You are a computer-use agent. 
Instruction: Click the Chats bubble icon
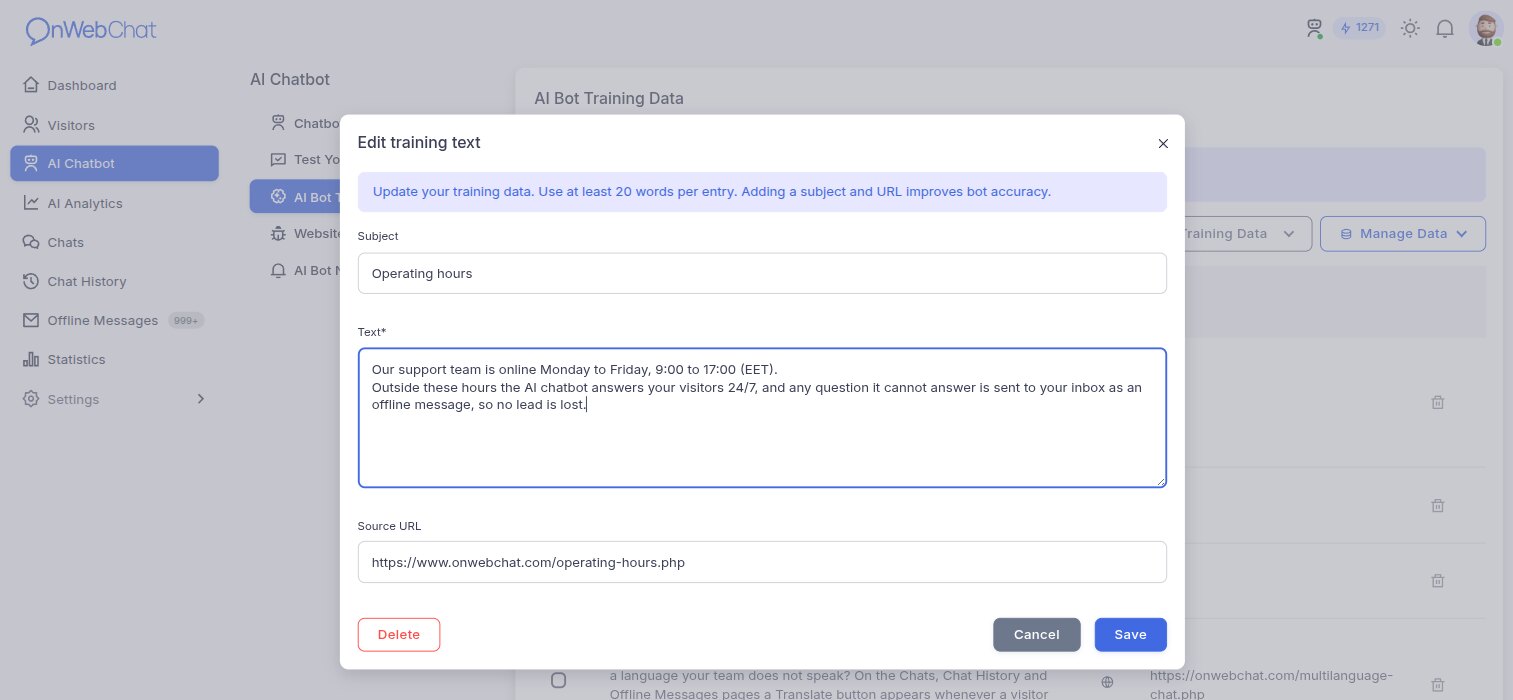coord(31,242)
